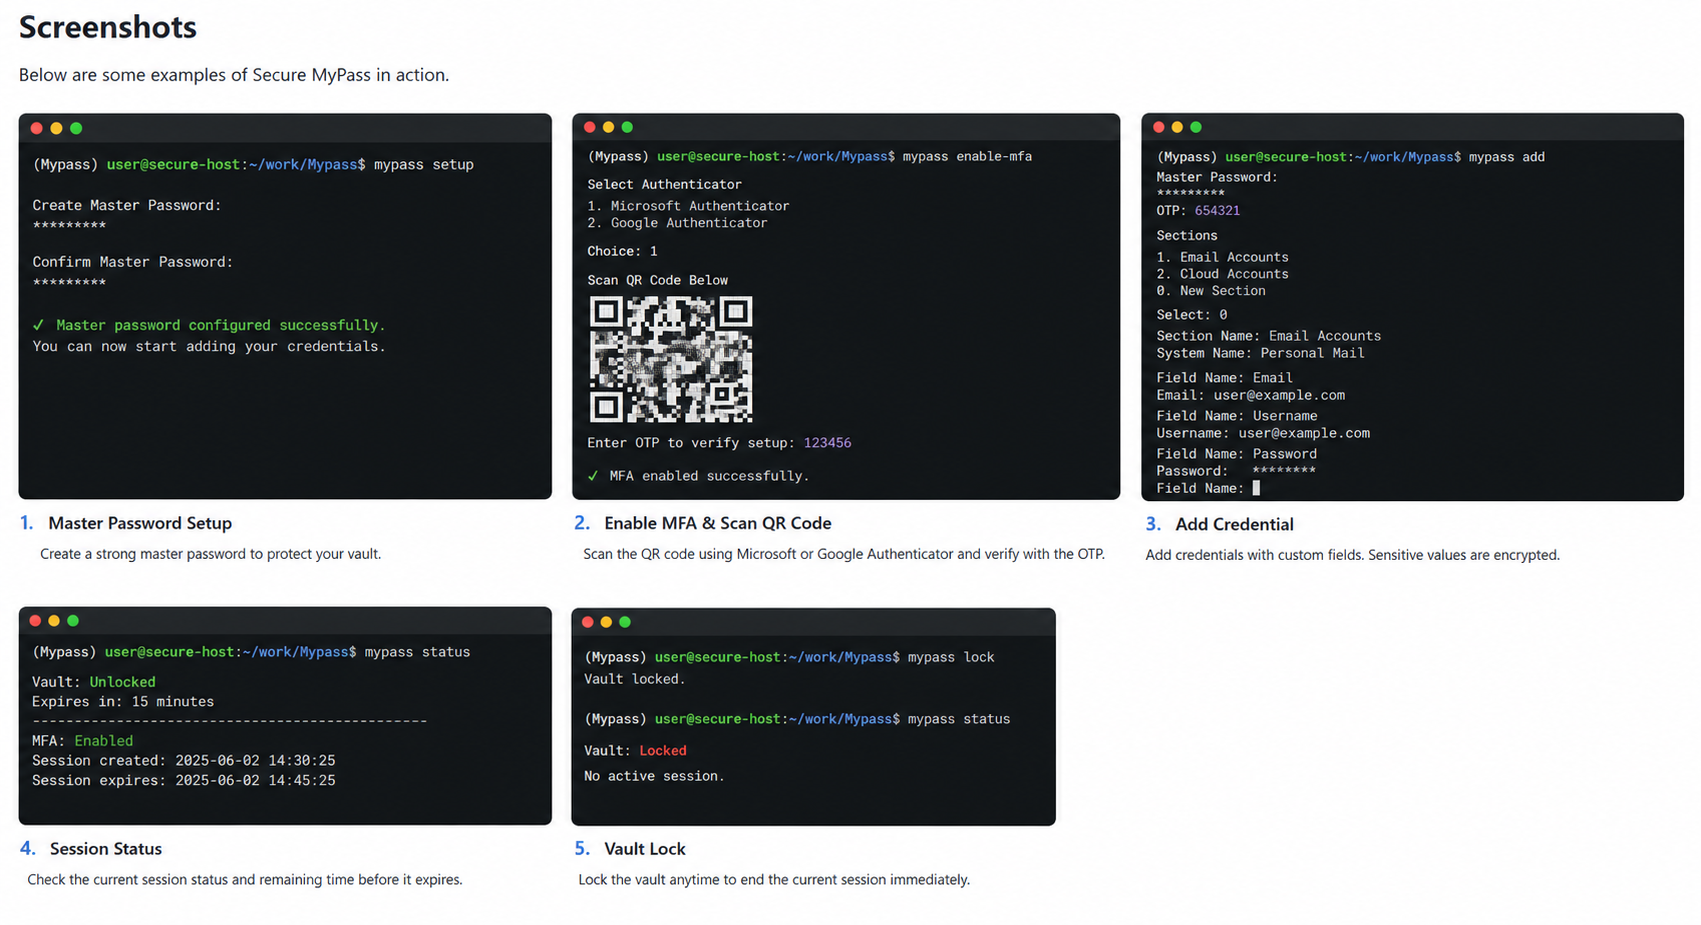Click 'mypass status' command in Vault Lock terminal
1701x925 pixels.
tap(959, 719)
